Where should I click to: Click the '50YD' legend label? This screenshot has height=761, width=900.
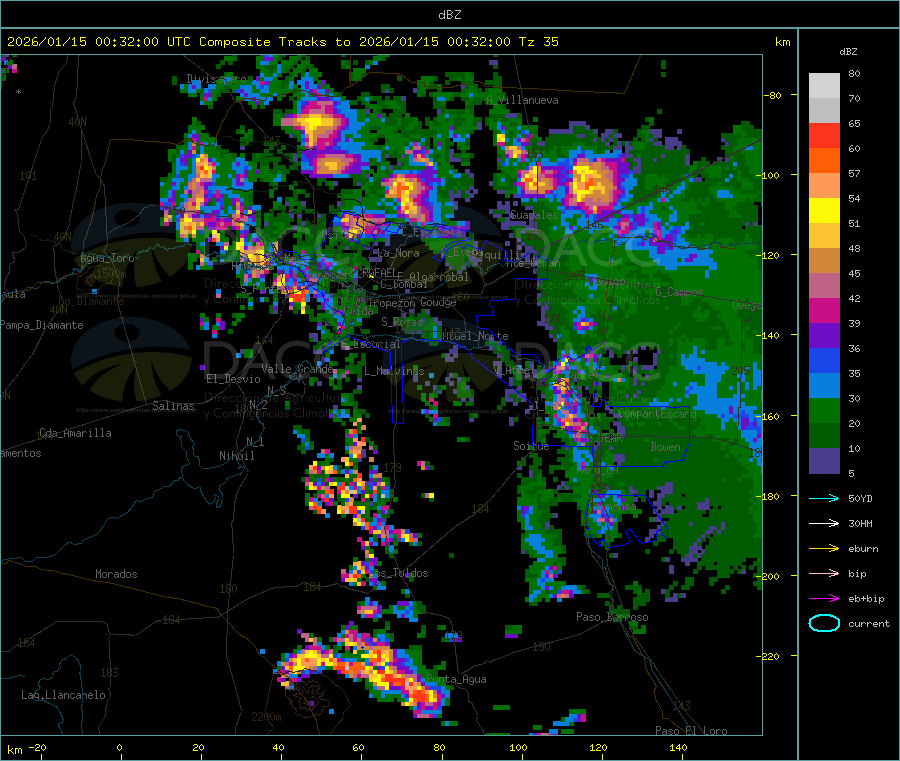(x=860, y=498)
